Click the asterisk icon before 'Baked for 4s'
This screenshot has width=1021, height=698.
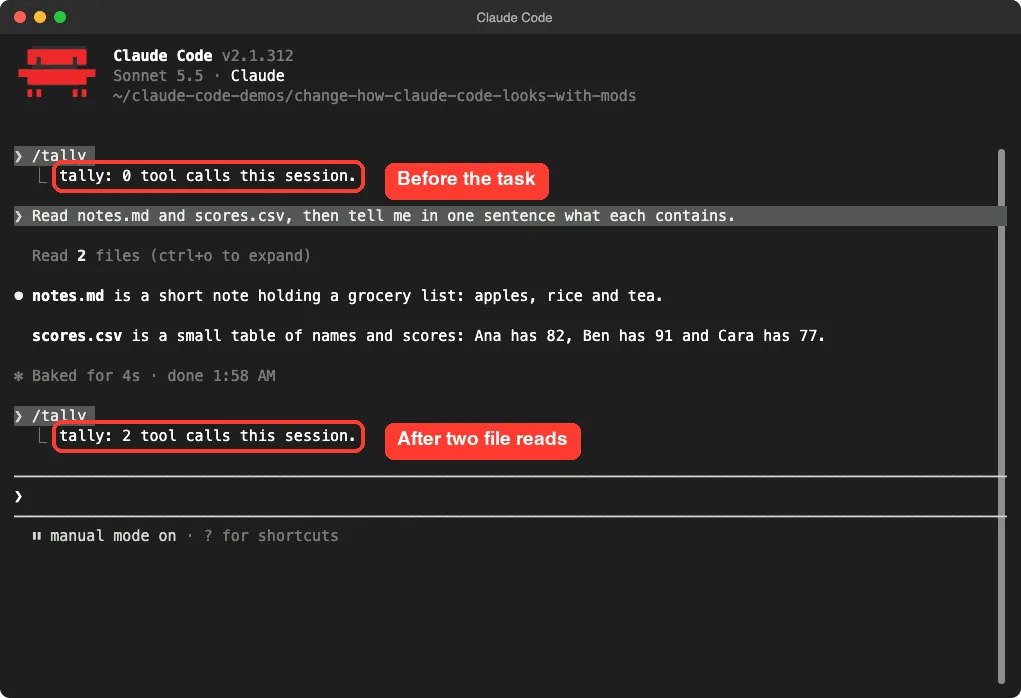pyautogui.click(x=19, y=376)
